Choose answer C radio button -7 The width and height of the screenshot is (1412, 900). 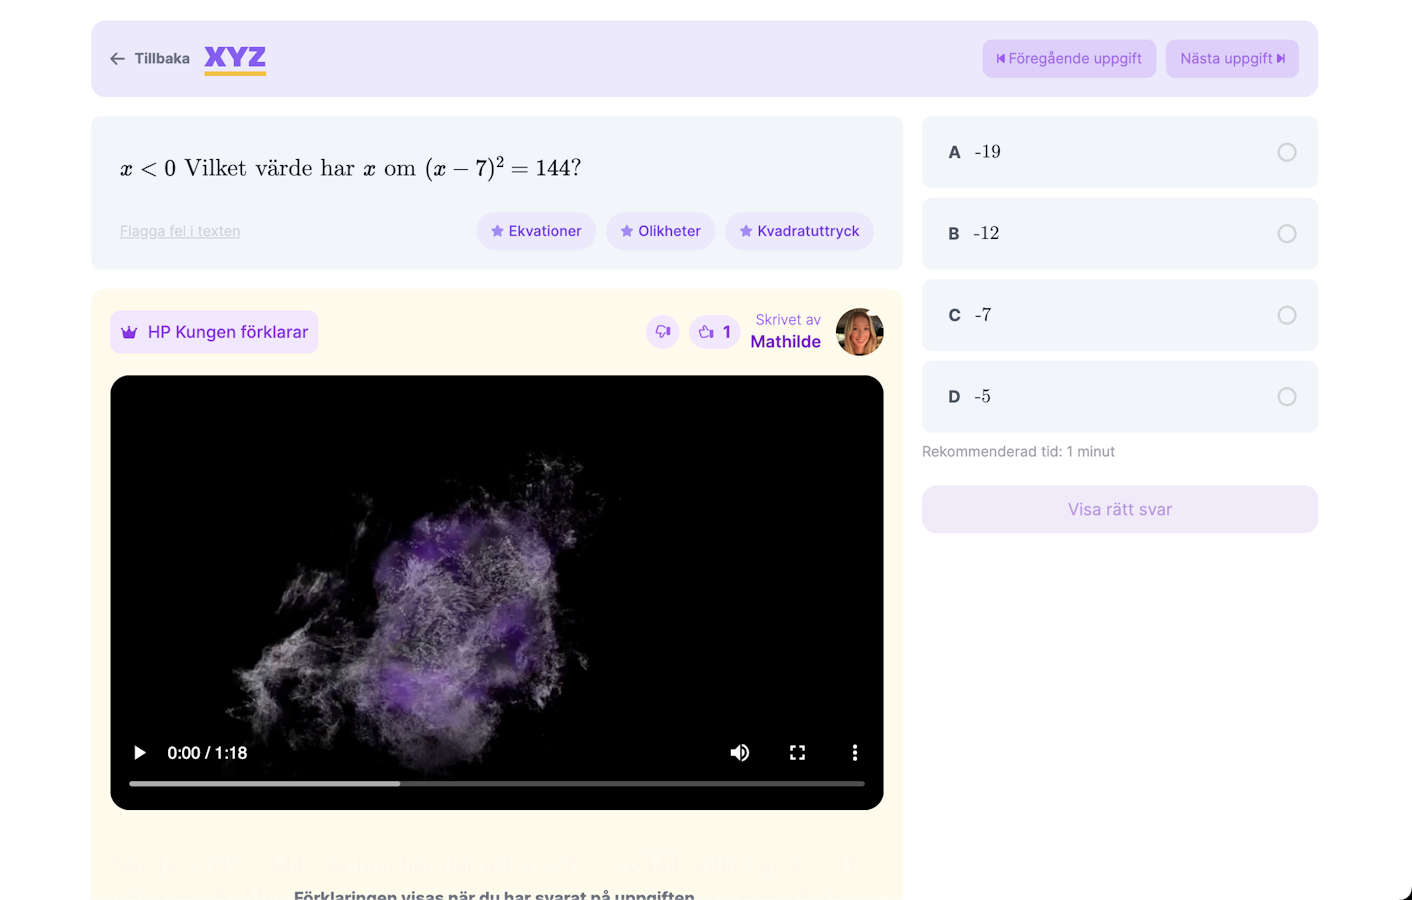pyautogui.click(x=1286, y=315)
